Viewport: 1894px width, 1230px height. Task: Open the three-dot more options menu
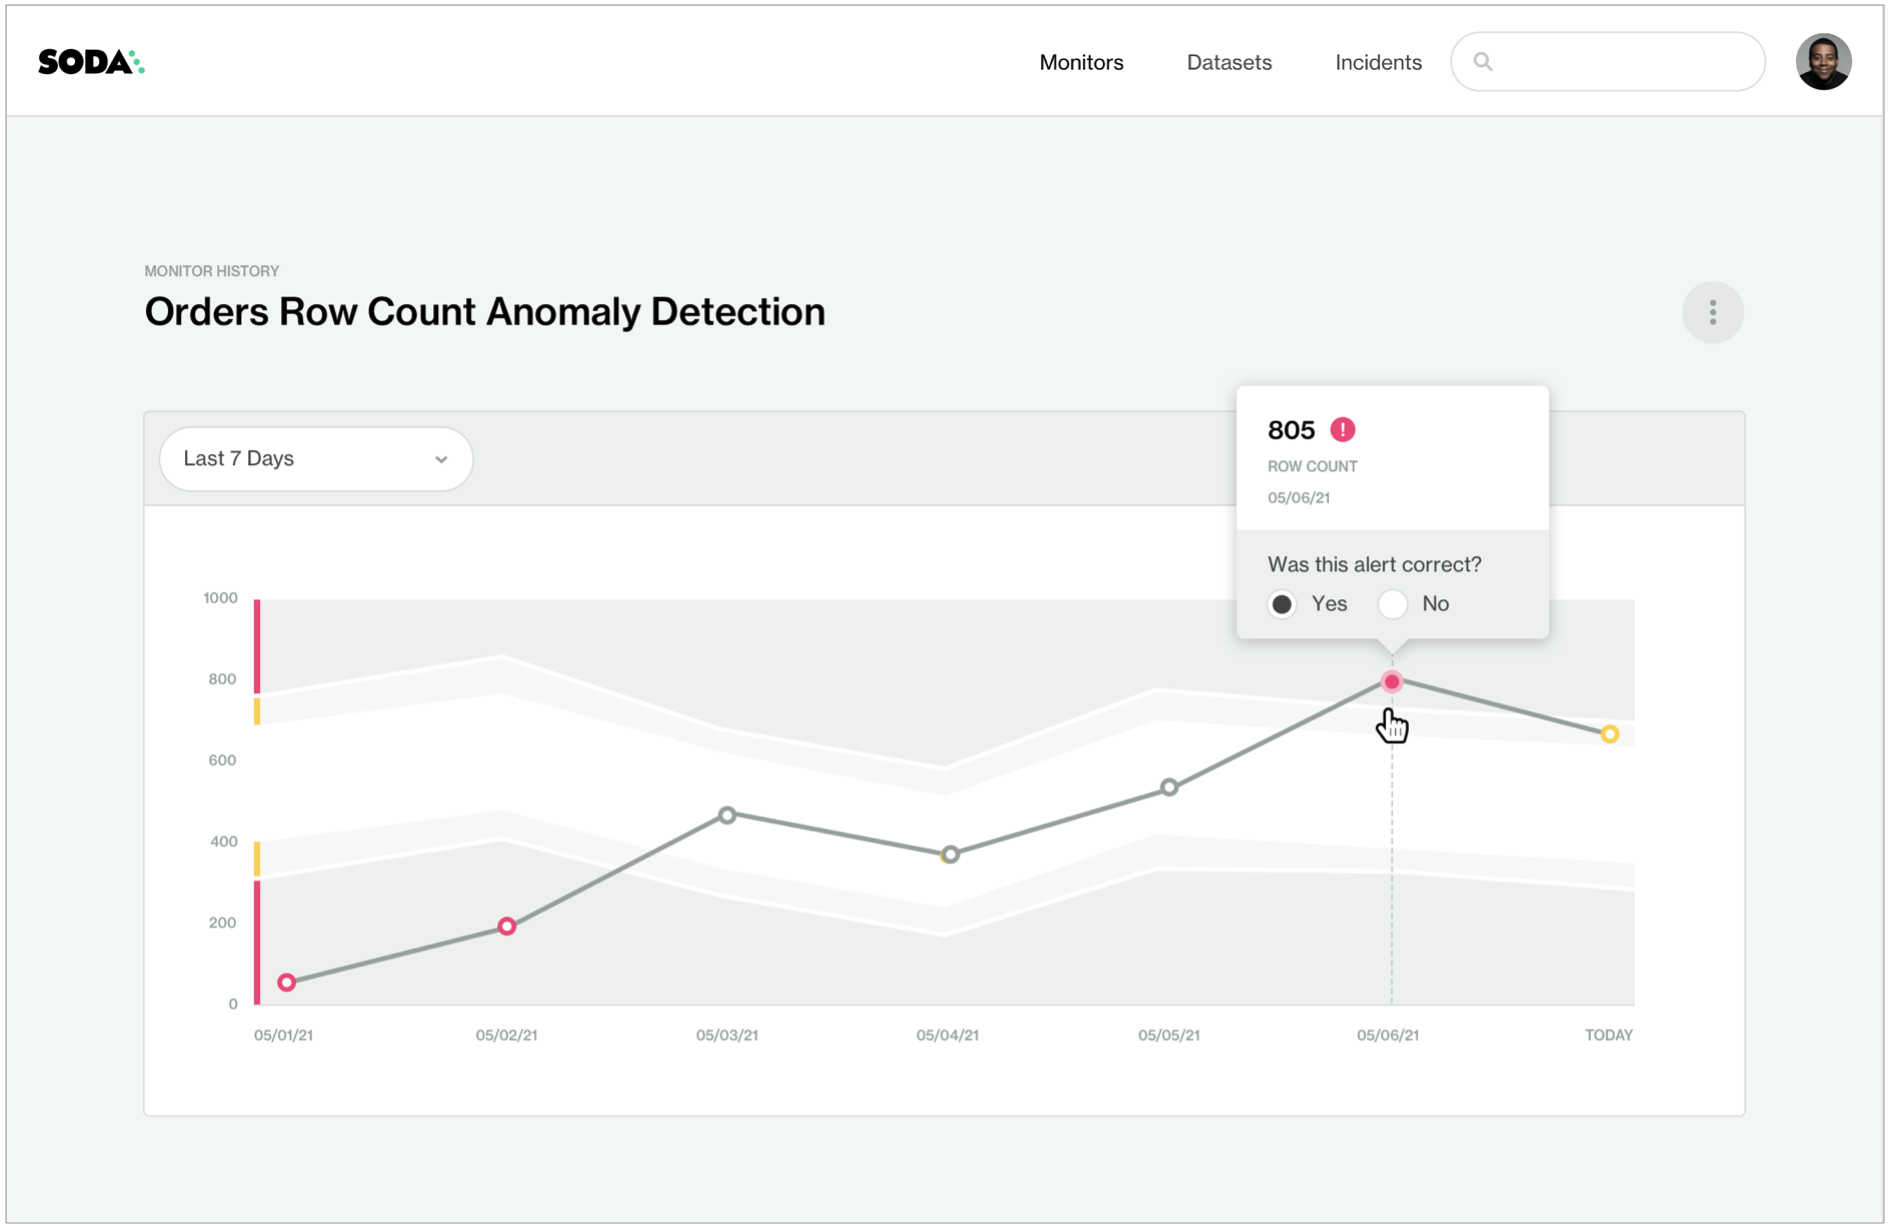(1712, 313)
